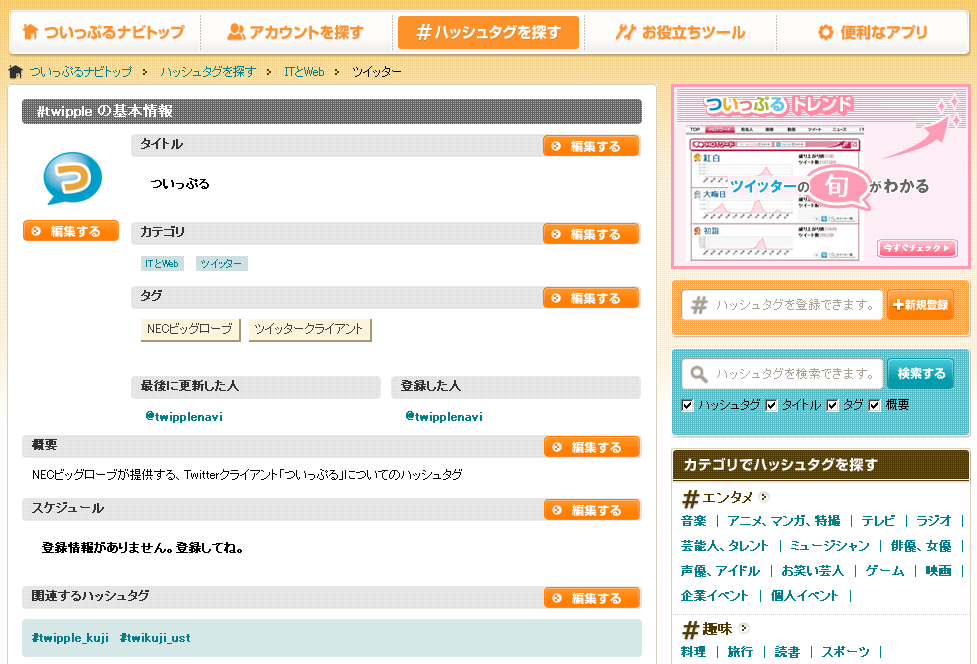Image resolution: width=977 pixels, height=664 pixels.
Task: Open ついっぷるナビトップ tab in navigation bar
Action: click(104, 32)
